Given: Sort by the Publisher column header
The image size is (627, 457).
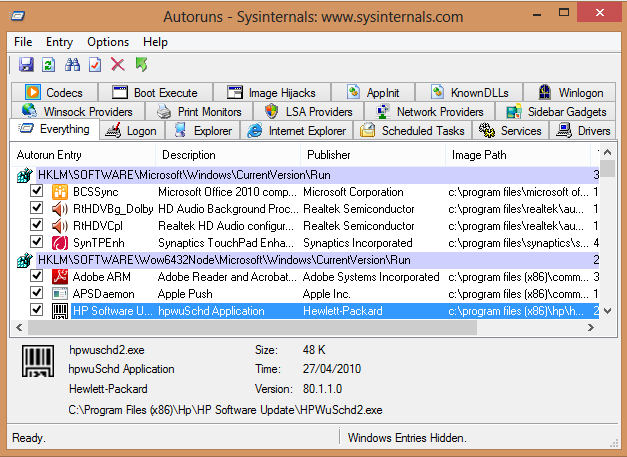Looking at the screenshot, I should point(373,155).
